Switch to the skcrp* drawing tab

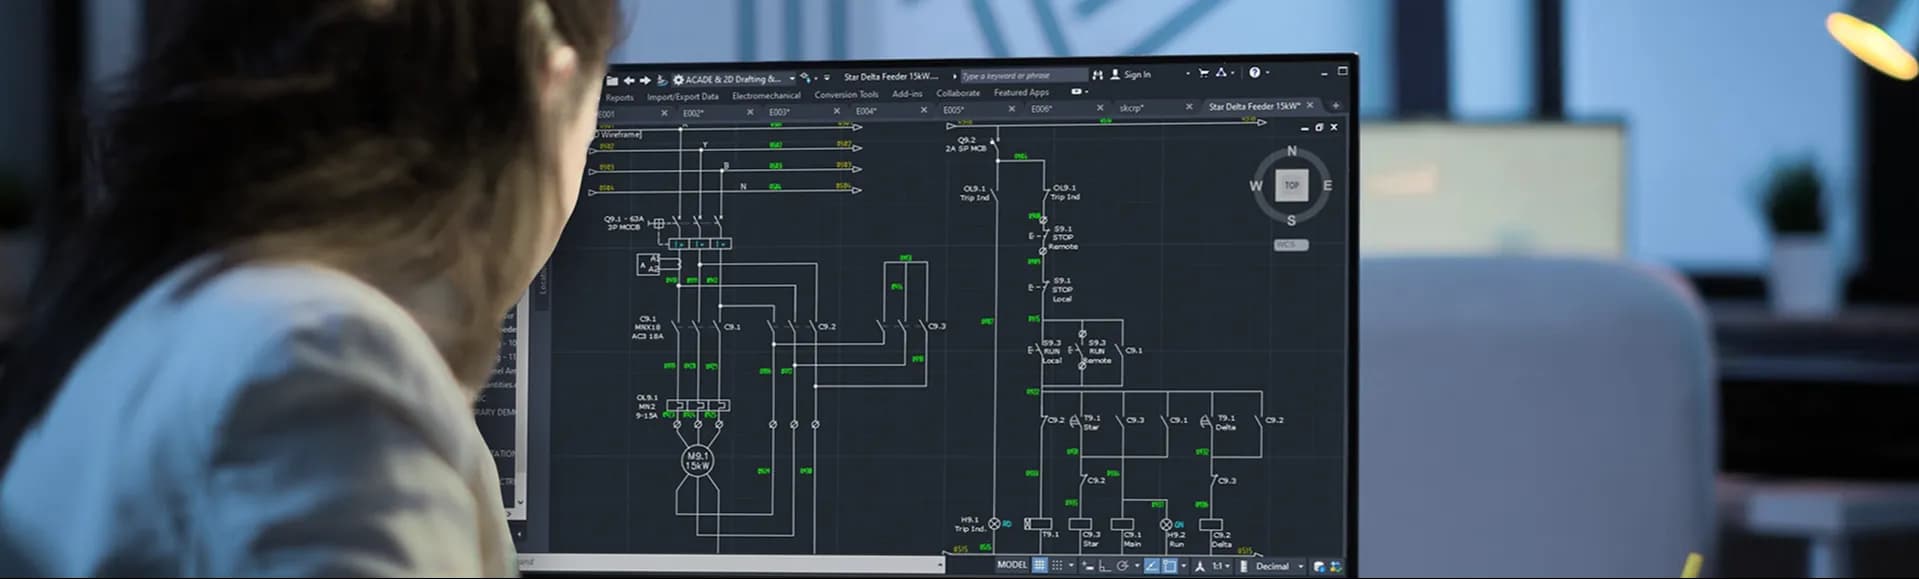(1131, 107)
